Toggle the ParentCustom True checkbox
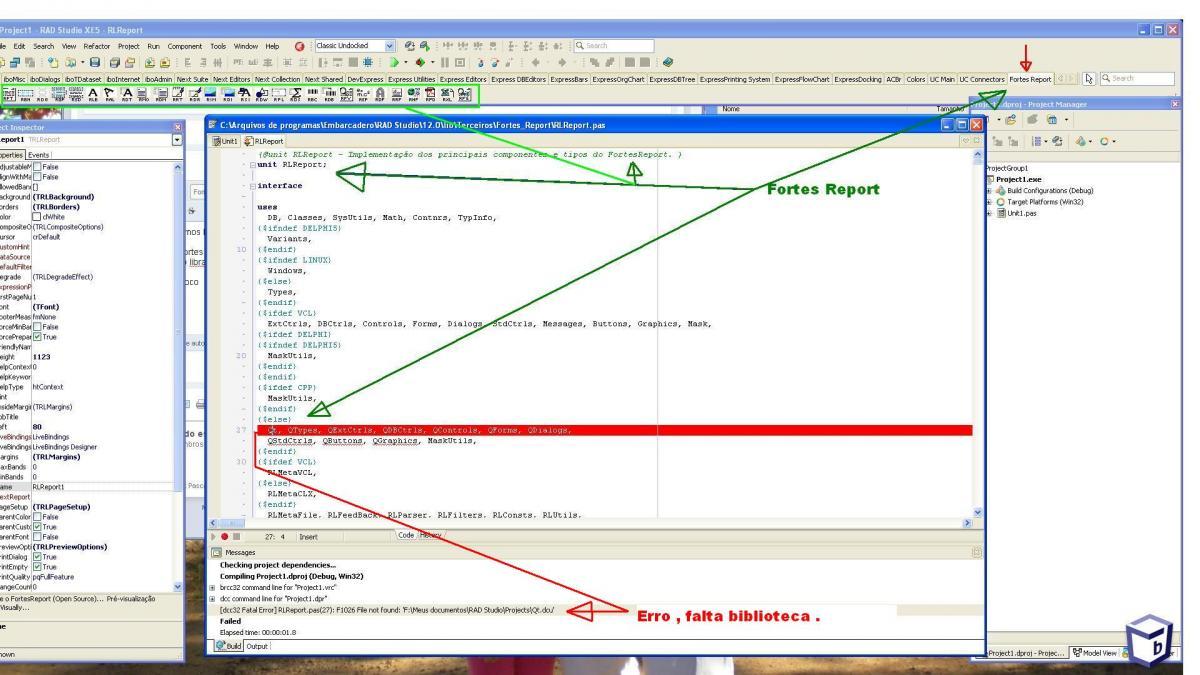The image size is (1200, 675). tap(37, 527)
